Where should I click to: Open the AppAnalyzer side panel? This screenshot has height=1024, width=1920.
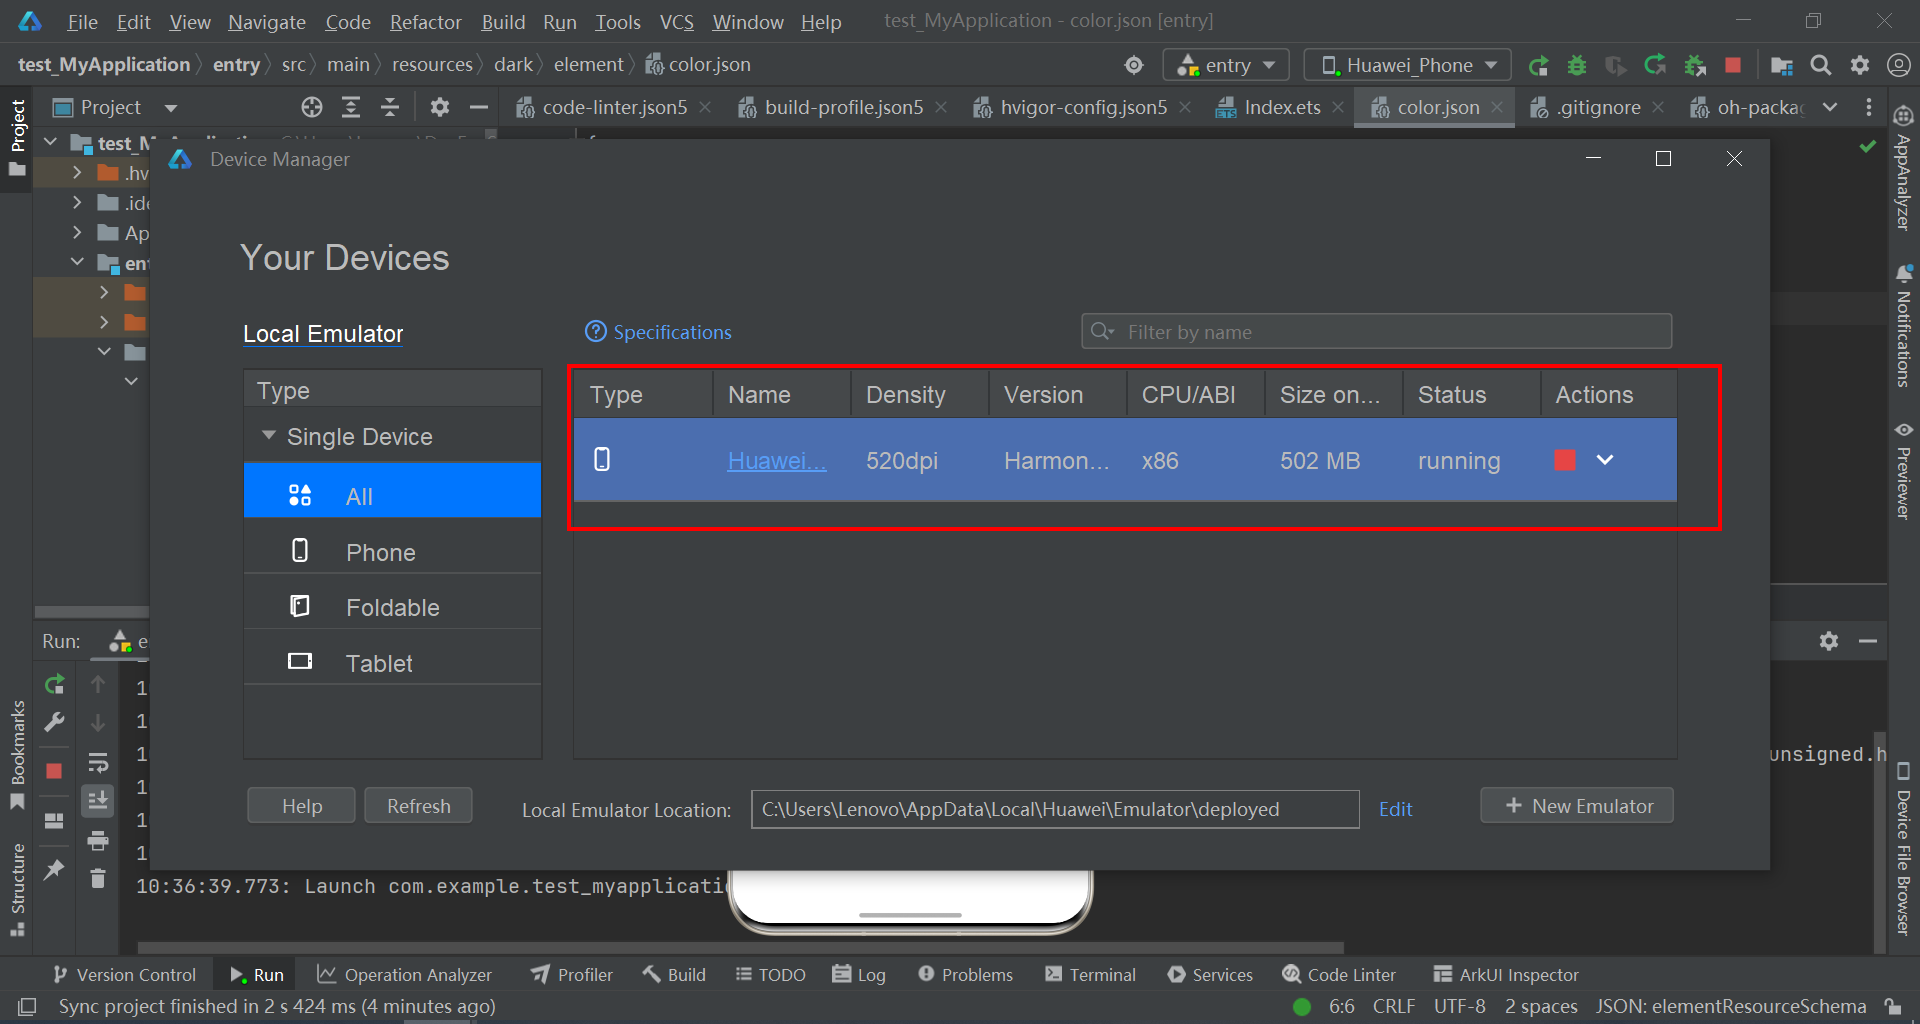pos(1903,168)
